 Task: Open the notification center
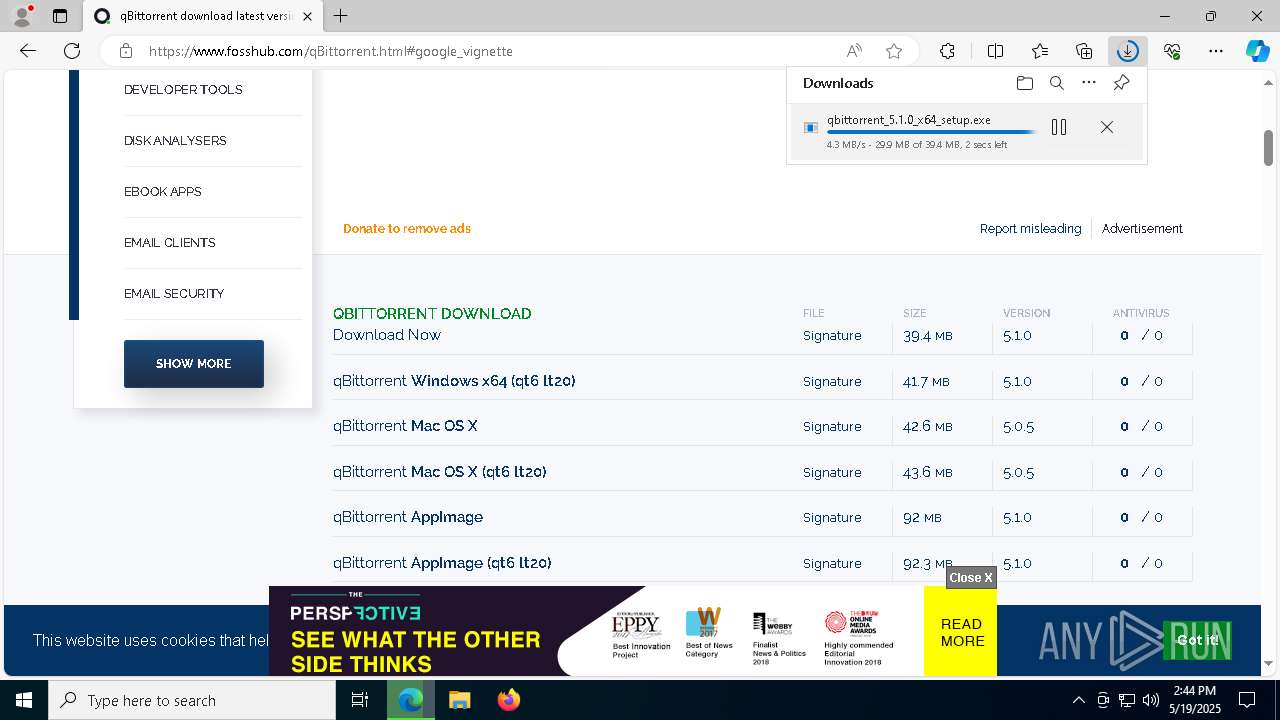(1247, 700)
